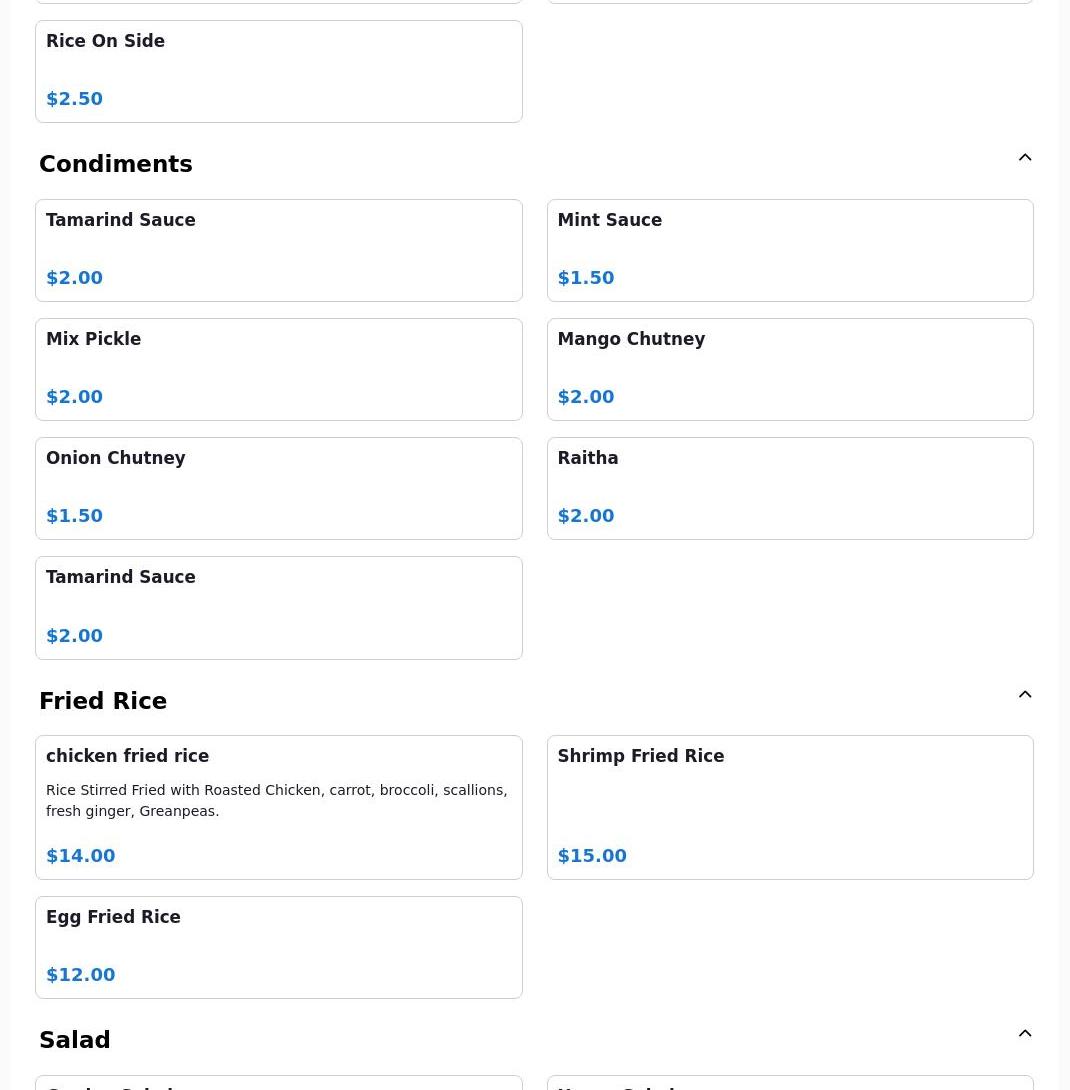Image resolution: width=1070 pixels, height=1090 pixels.
Task: Click the Condiments section heading
Action: coord(116,164)
